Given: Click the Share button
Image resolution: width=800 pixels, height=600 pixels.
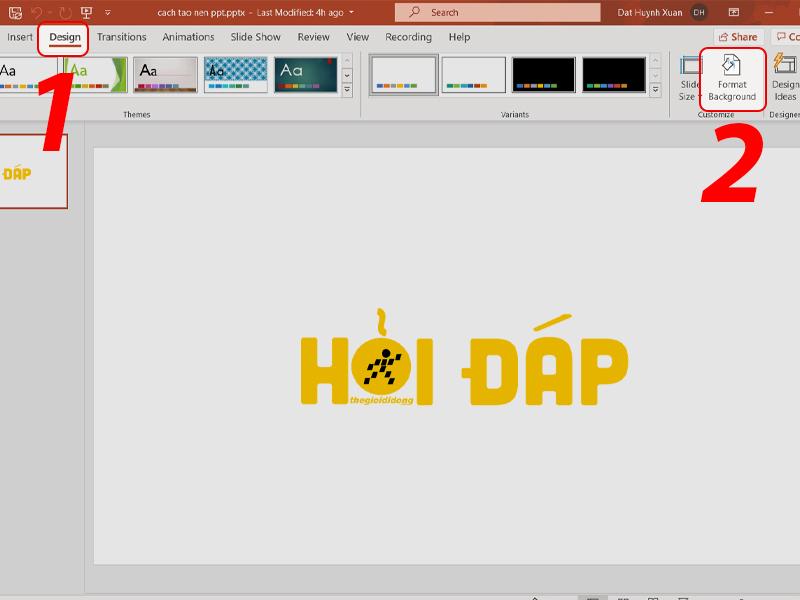Looking at the screenshot, I should coord(738,36).
